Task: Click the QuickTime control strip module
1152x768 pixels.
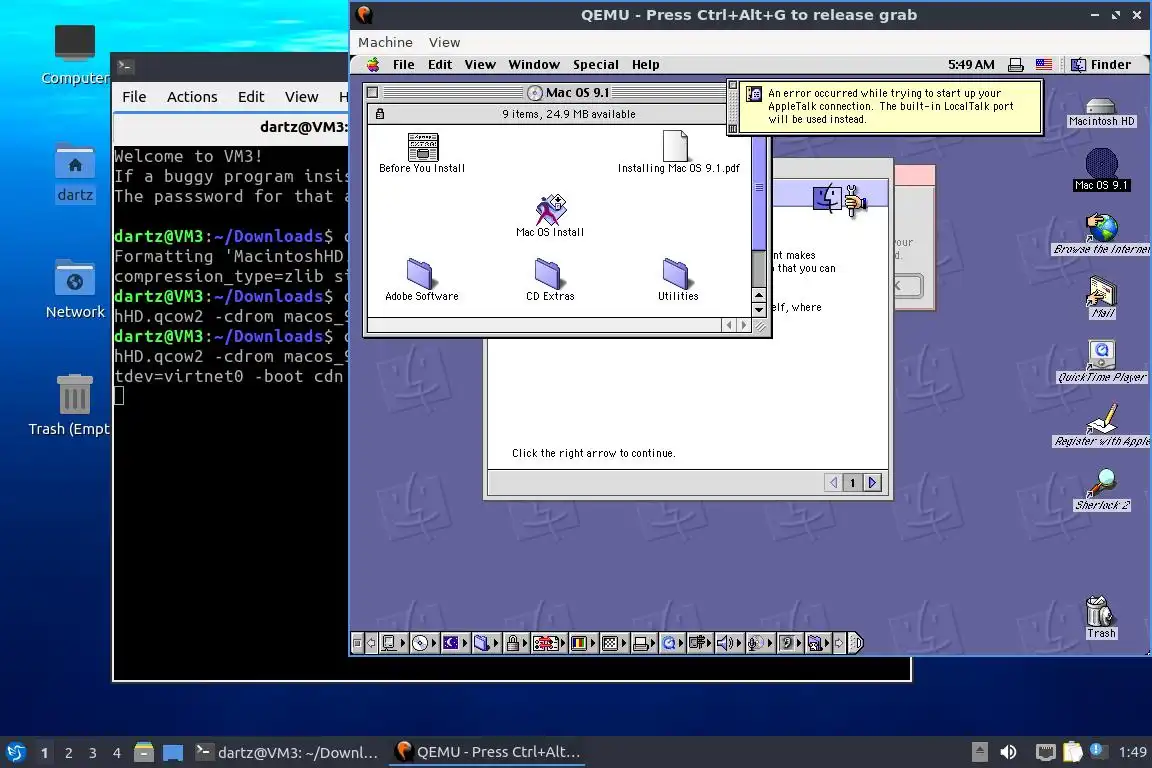Action: (672, 643)
